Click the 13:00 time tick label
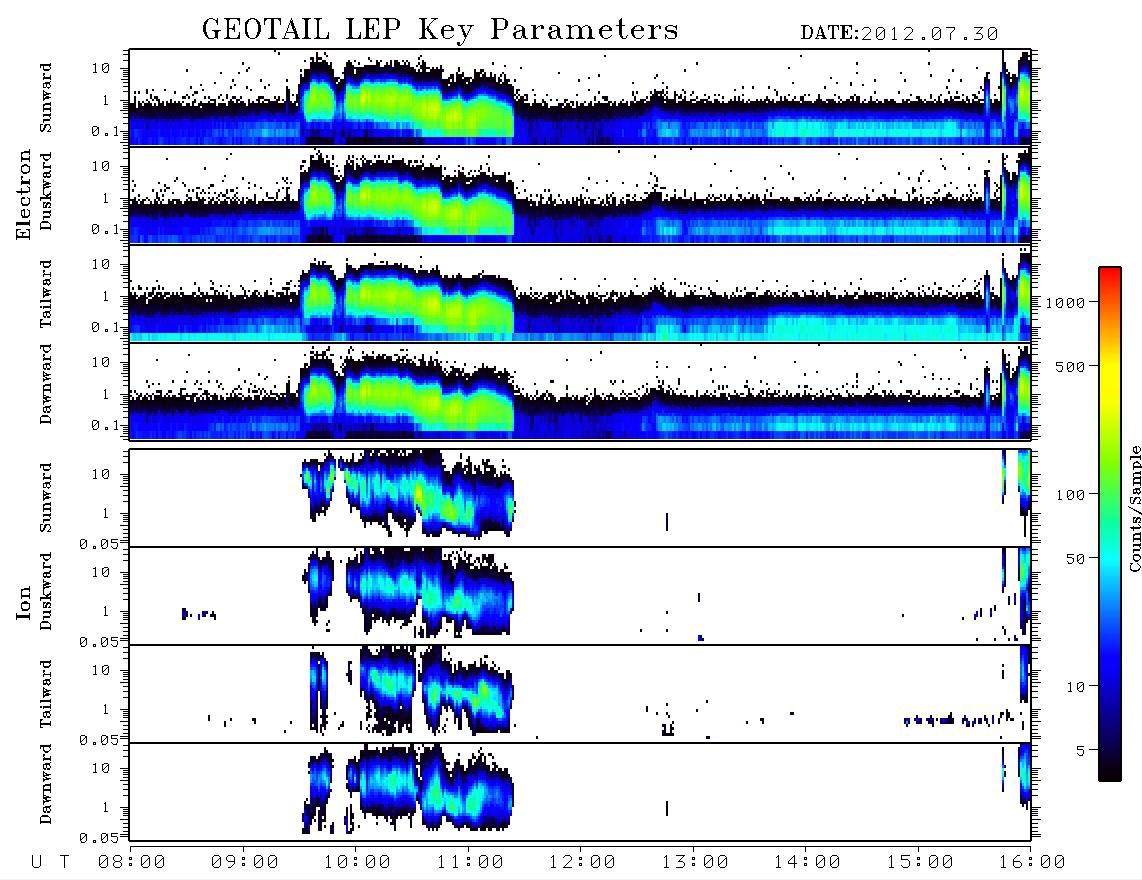Screen dimensions: 1142x880 tap(695, 863)
